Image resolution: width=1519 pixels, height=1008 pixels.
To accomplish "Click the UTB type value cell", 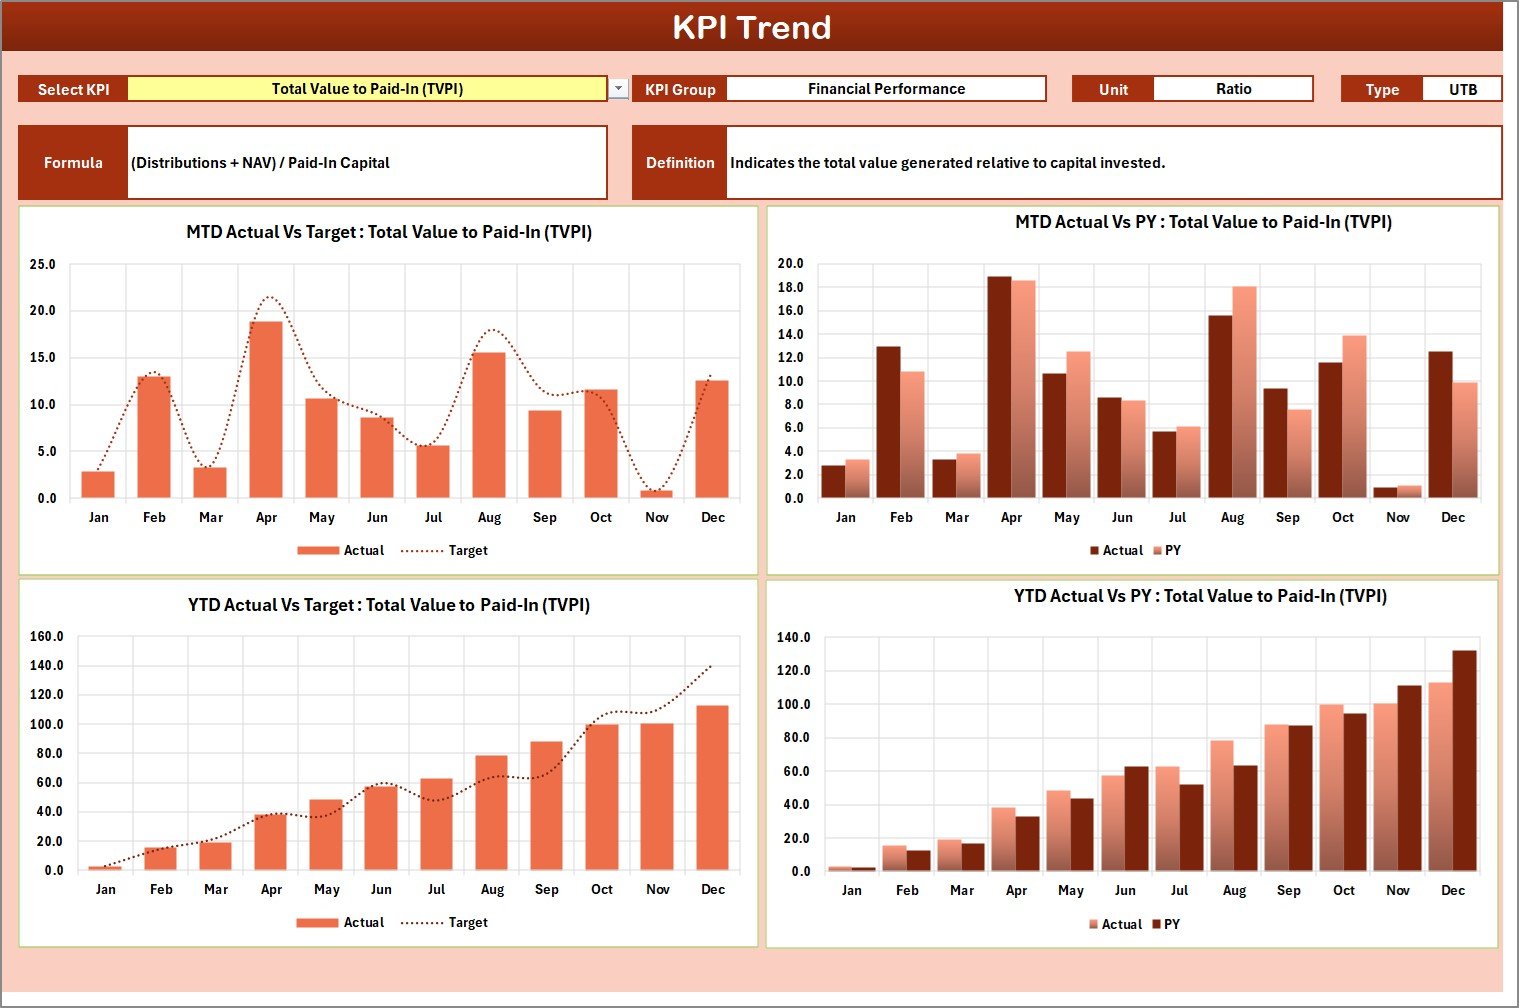I will click(1461, 89).
